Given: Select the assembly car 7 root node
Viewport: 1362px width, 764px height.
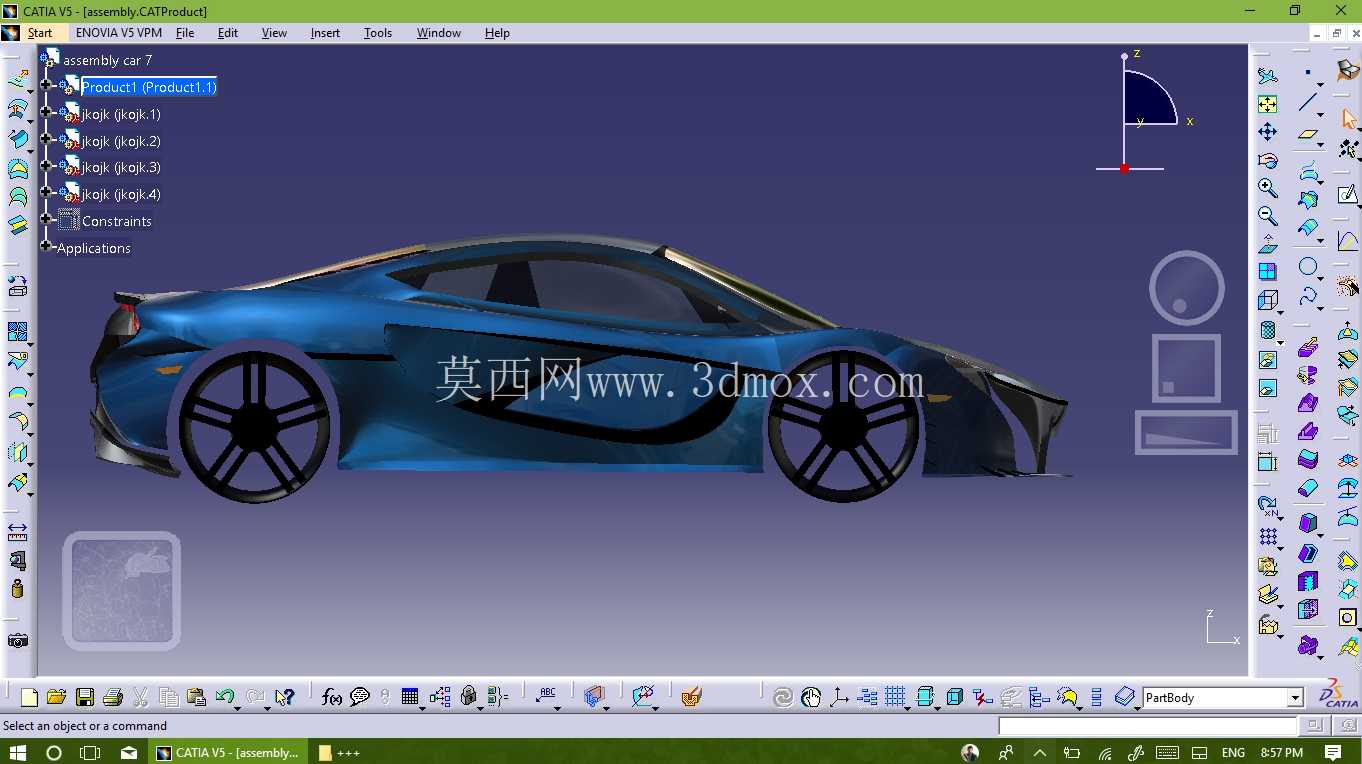Looking at the screenshot, I should pos(108,60).
